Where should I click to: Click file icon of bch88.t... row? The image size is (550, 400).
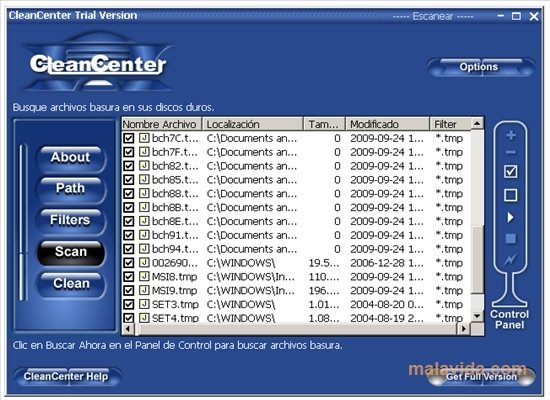coord(144,193)
